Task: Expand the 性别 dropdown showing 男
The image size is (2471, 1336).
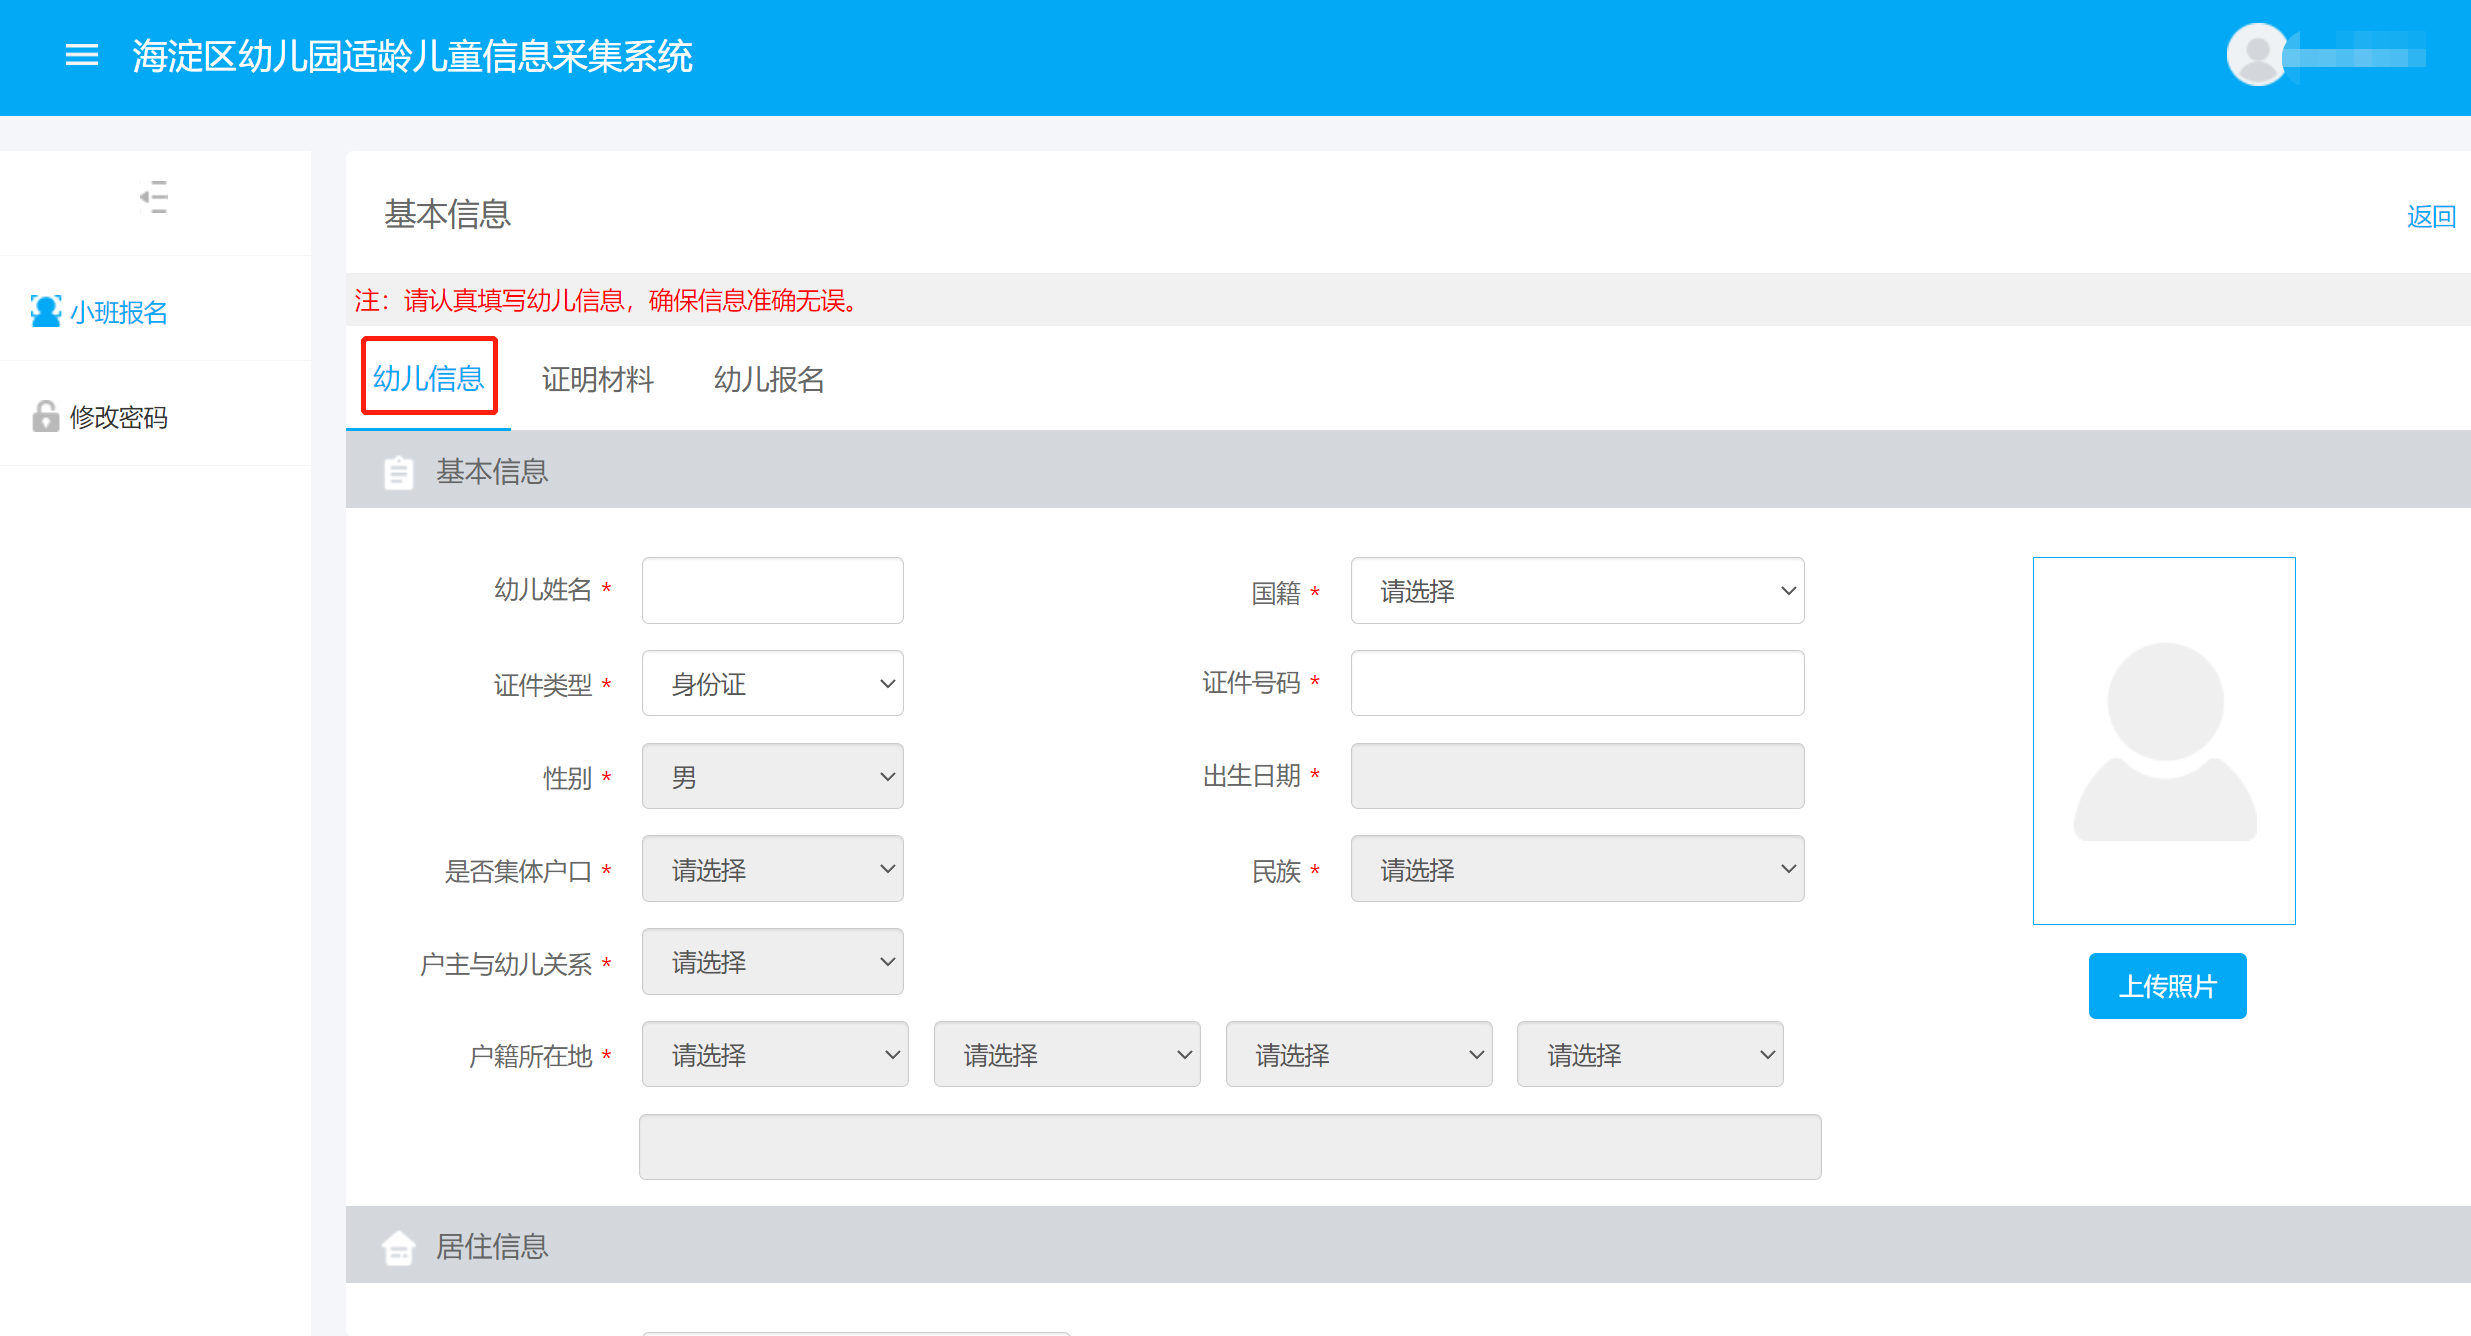Action: [772, 777]
